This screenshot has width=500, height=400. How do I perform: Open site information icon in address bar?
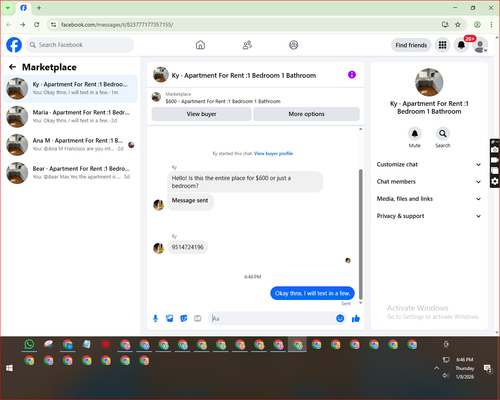tap(53, 24)
